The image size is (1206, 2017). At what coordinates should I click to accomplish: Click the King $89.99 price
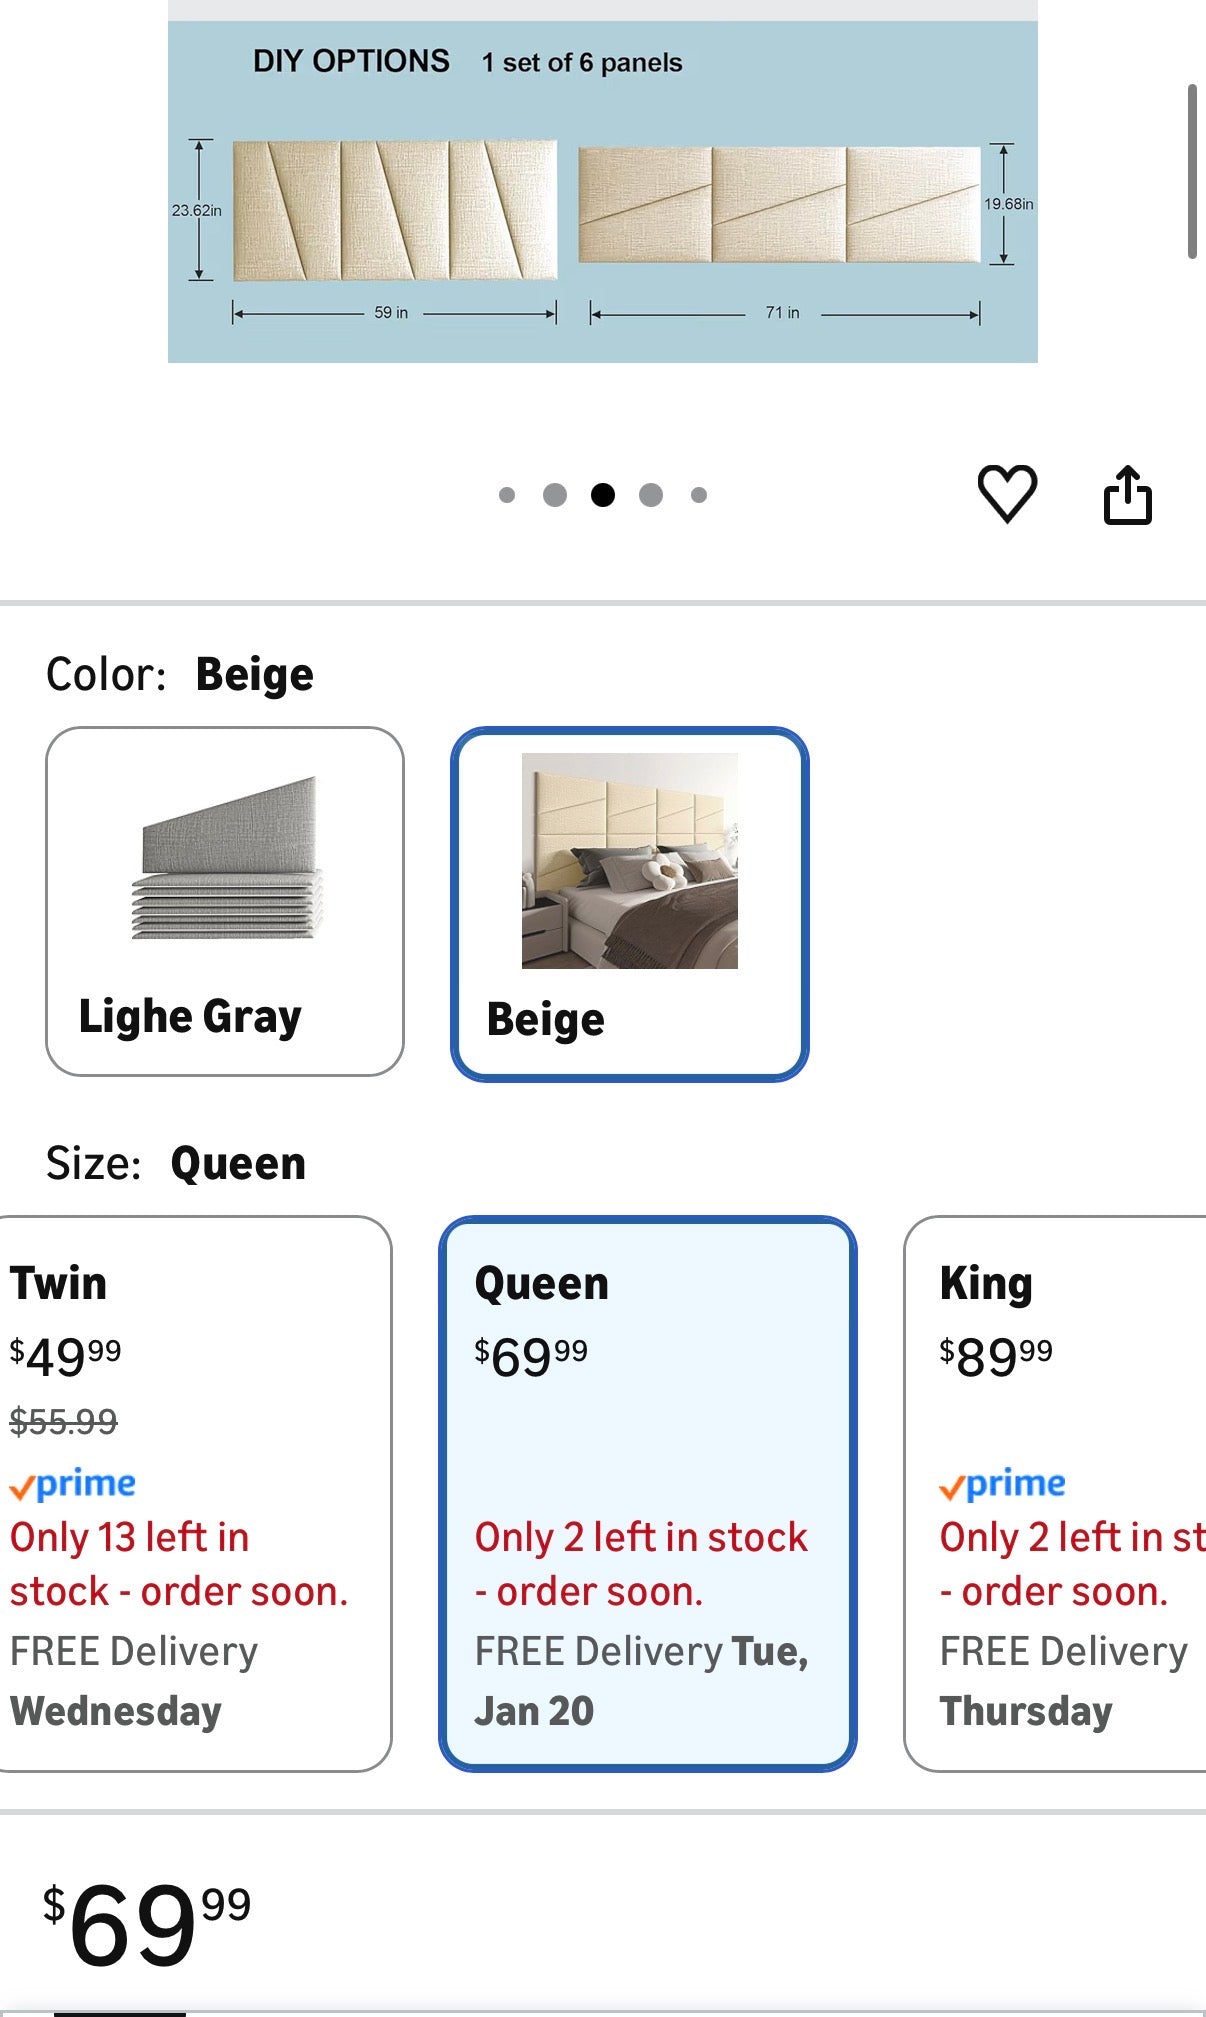point(996,1357)
